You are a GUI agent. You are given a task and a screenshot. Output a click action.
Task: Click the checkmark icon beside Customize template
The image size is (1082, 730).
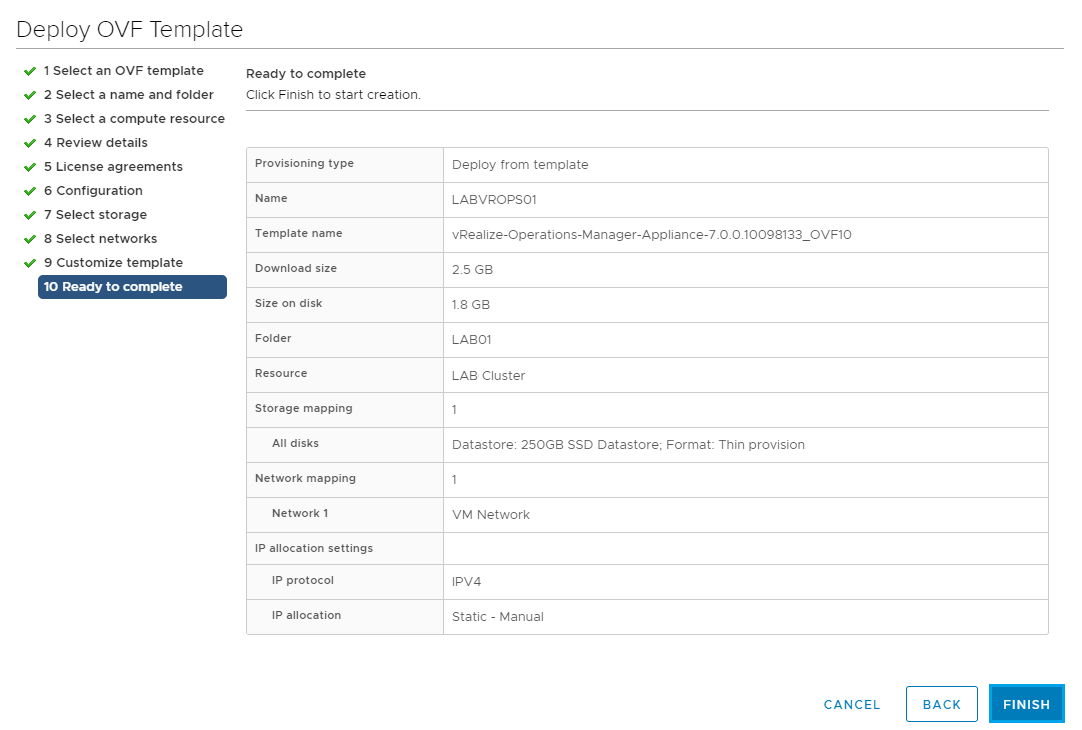tap(30, 264)
